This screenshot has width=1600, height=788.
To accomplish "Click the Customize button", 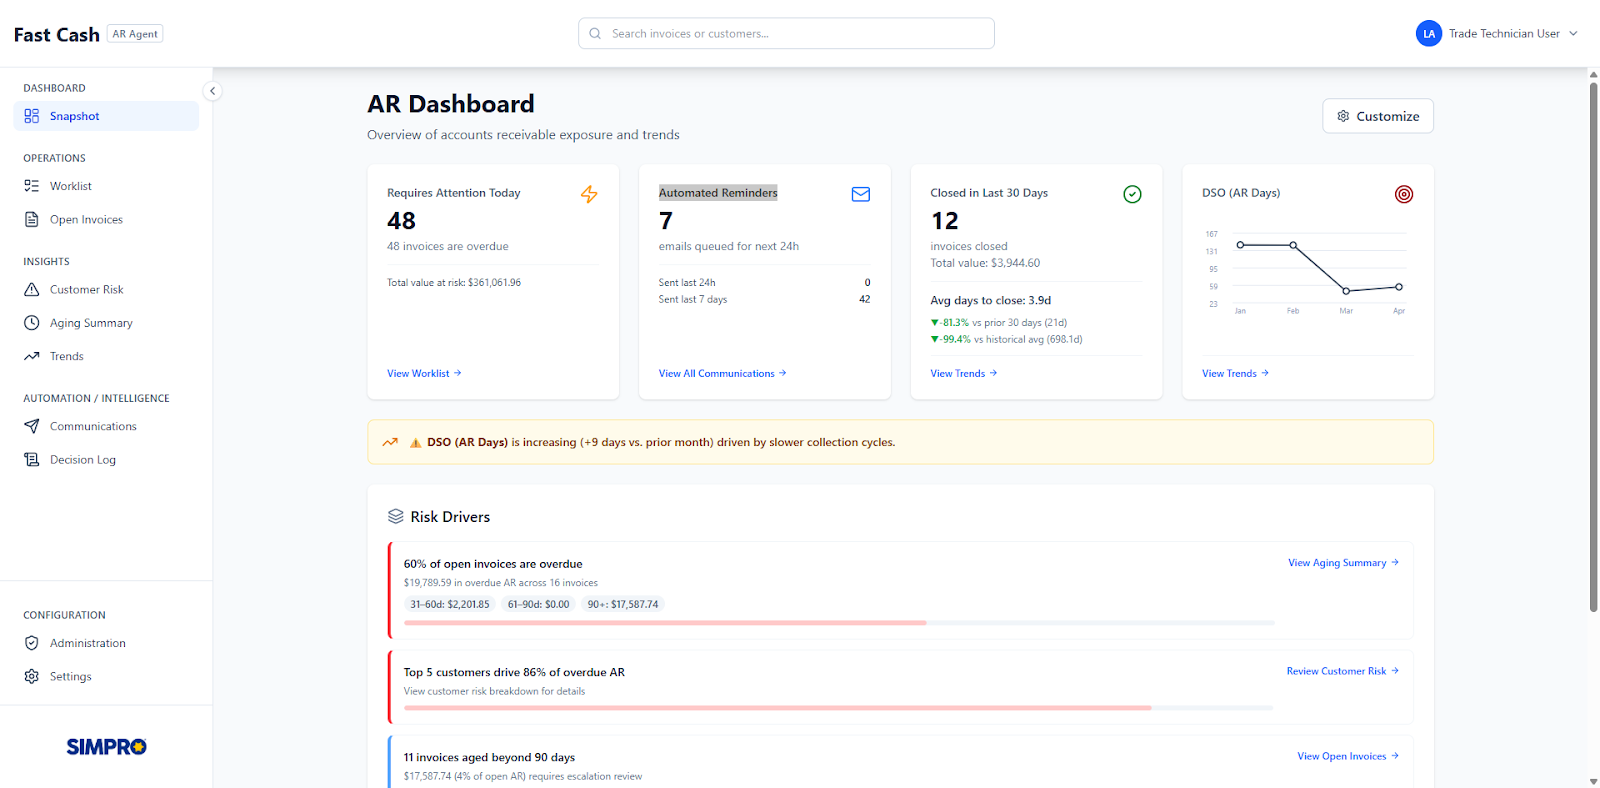I will pos(1378,116).
